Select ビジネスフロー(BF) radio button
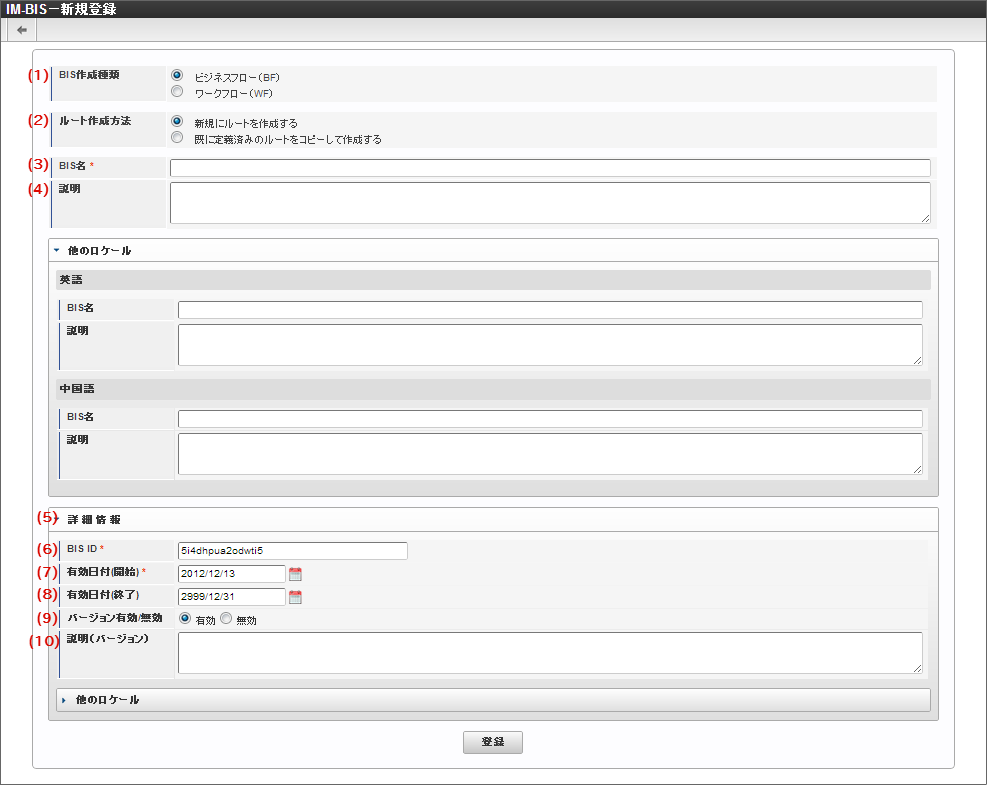Screen dimensions: 987x785 pyautogui.click(x=177, y=76)
